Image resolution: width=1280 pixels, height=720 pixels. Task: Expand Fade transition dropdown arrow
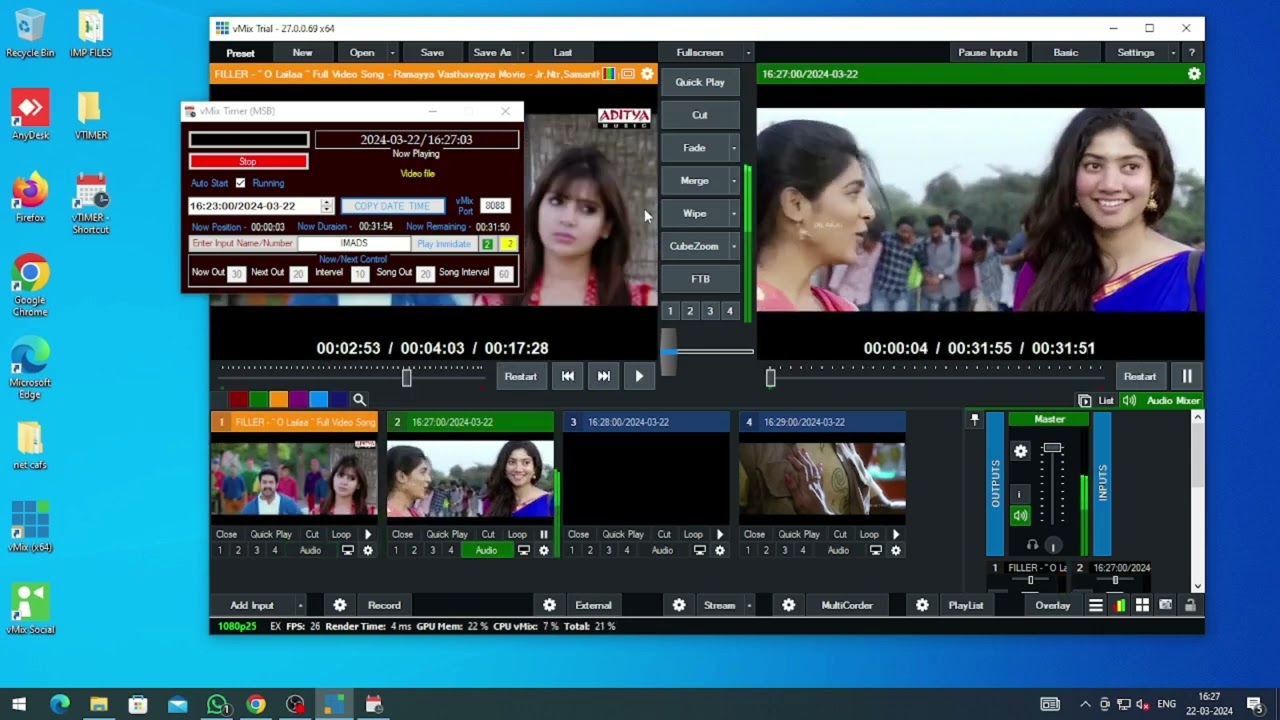coord(734,148)
